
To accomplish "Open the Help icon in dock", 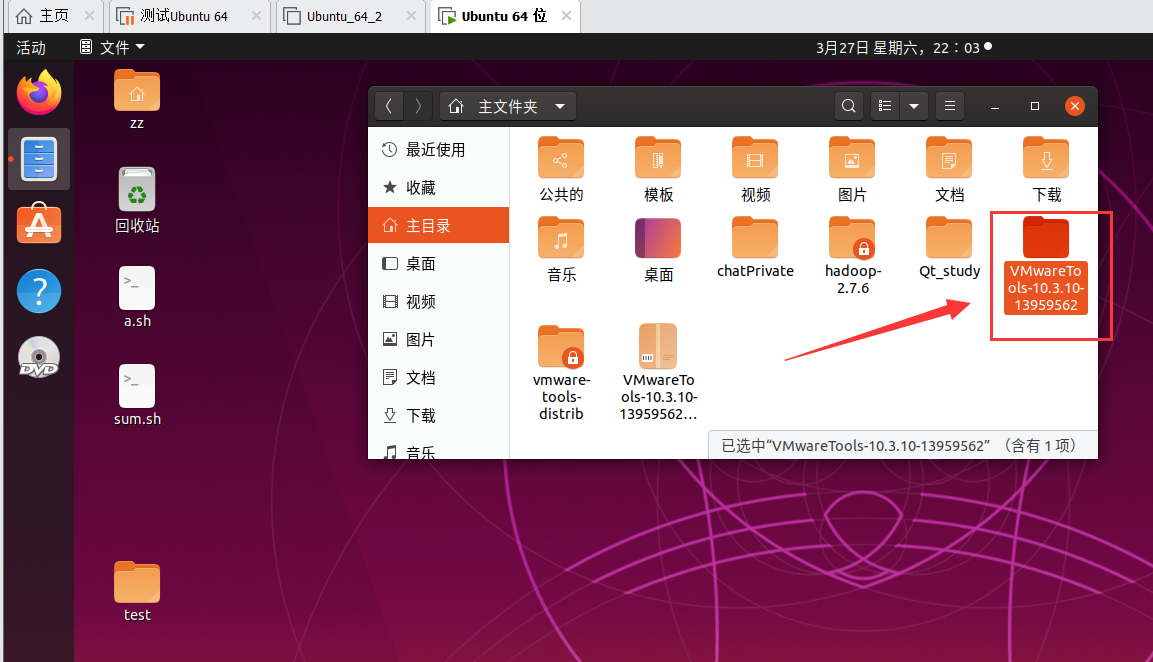I will click(x=39, y=291).
